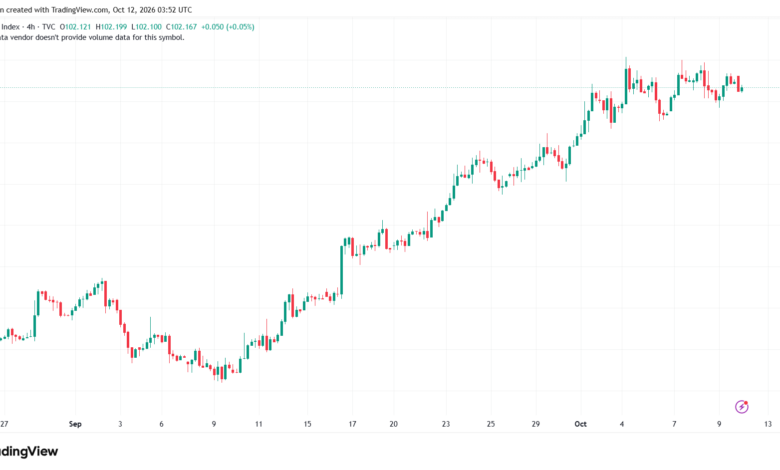Click the TradingView logo text at the bottom
This screenshot has width=780, height=470.
[29, 452]
